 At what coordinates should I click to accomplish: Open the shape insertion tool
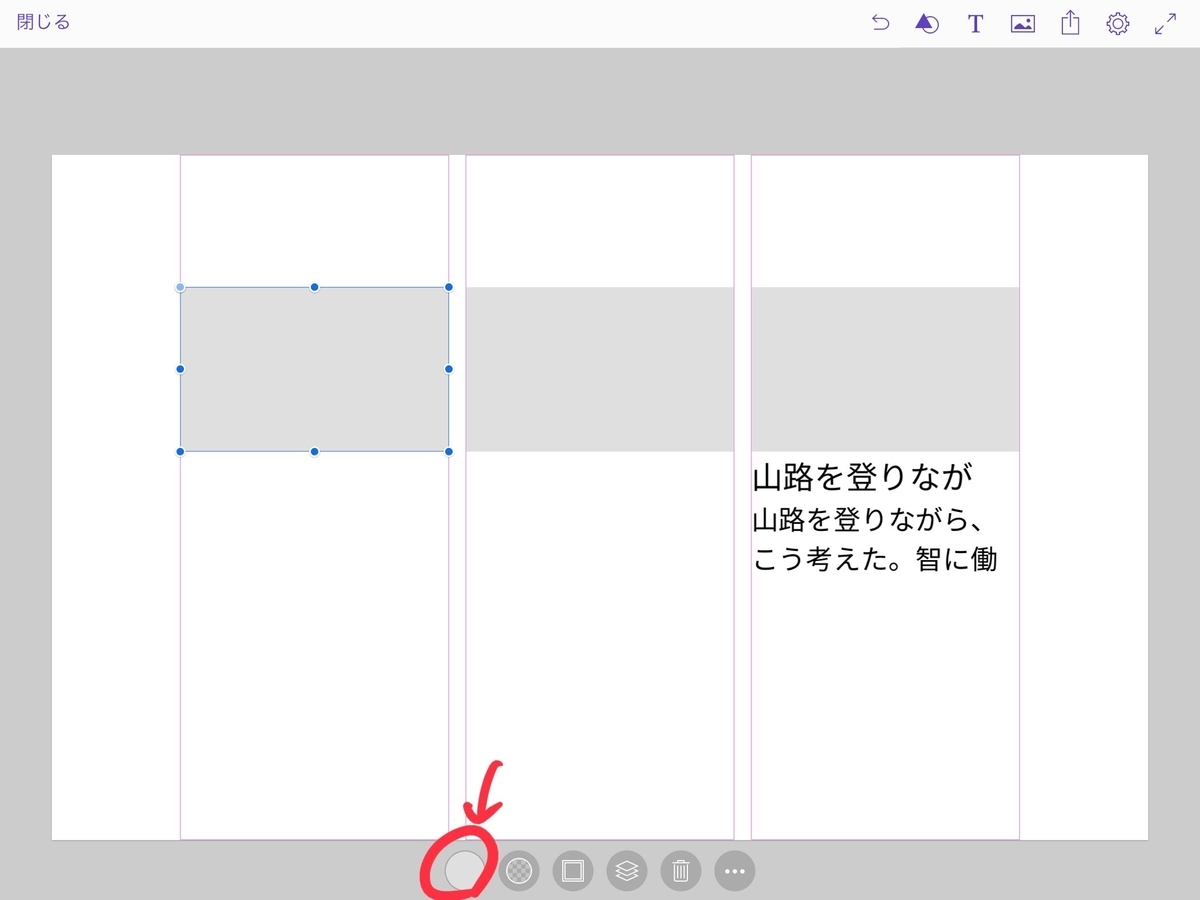click(926, 23)
